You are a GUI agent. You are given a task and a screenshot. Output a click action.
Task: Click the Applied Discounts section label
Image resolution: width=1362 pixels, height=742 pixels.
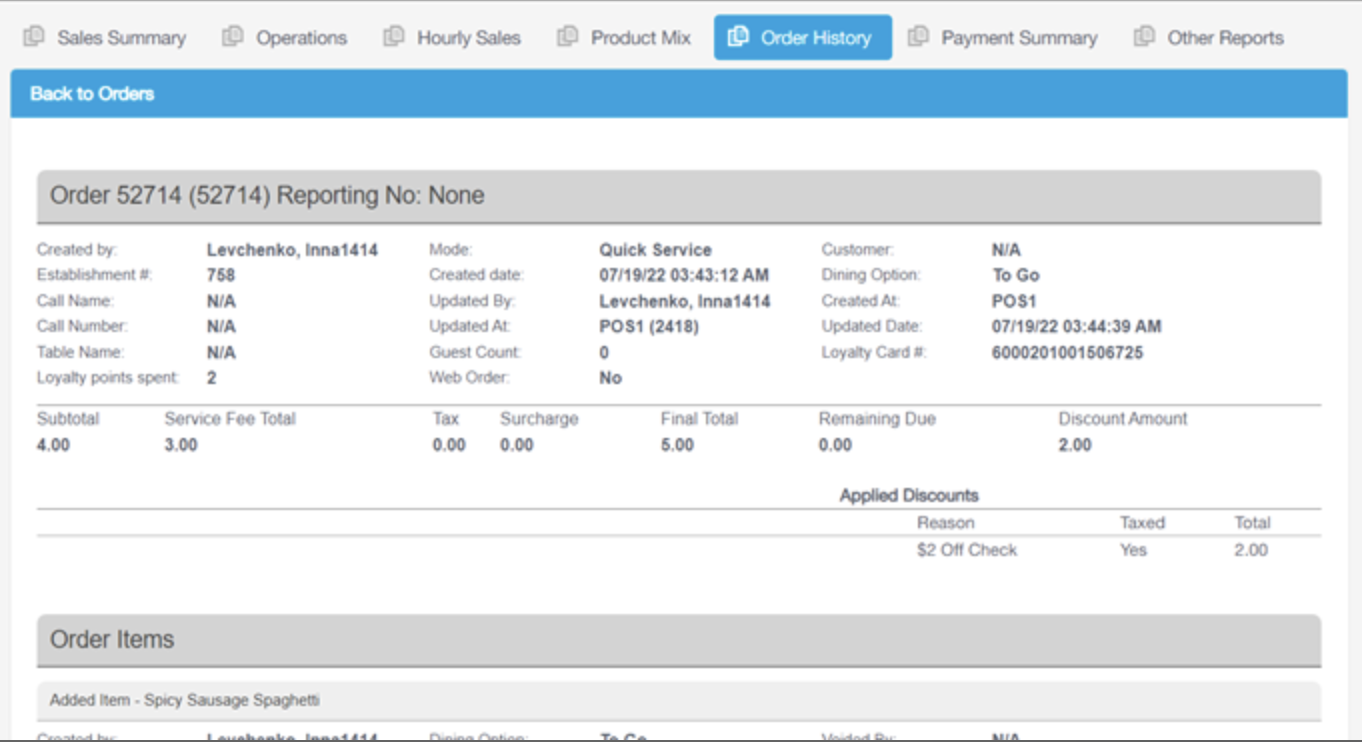tap(910, 495)
